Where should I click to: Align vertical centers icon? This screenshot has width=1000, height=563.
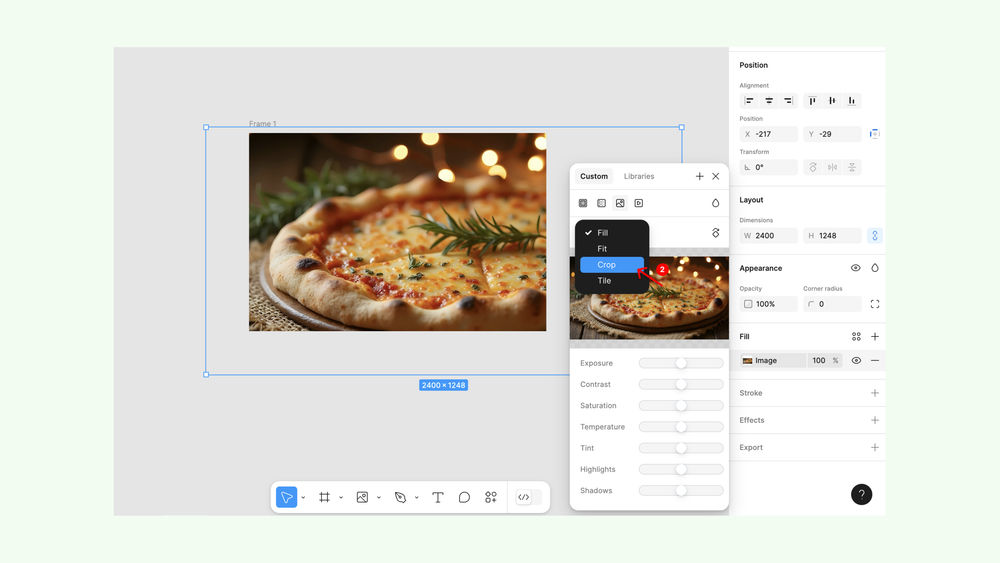832,101
